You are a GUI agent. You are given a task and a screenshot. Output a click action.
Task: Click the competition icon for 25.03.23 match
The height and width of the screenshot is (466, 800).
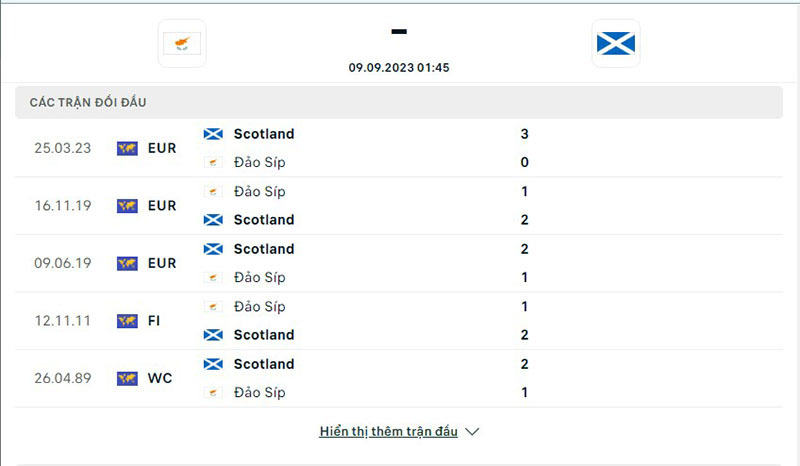pos(127,148)
